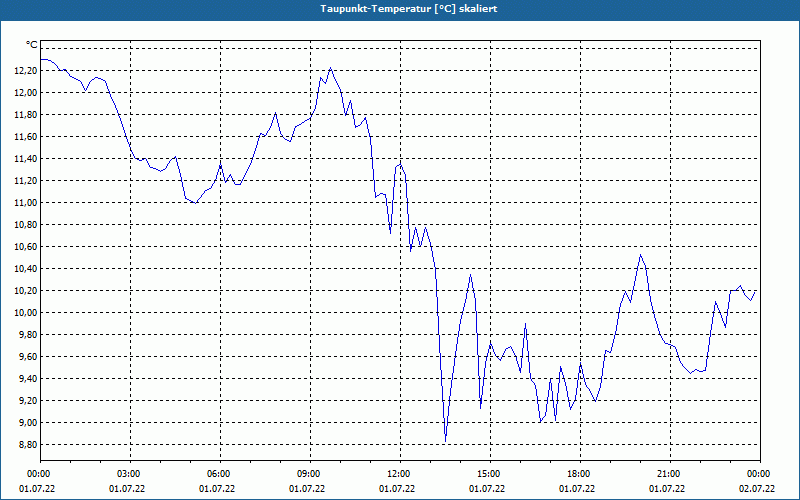800x500 pixels.
Task: Select the 11,40 y-axis label
Action: click(x=26, y=158)
